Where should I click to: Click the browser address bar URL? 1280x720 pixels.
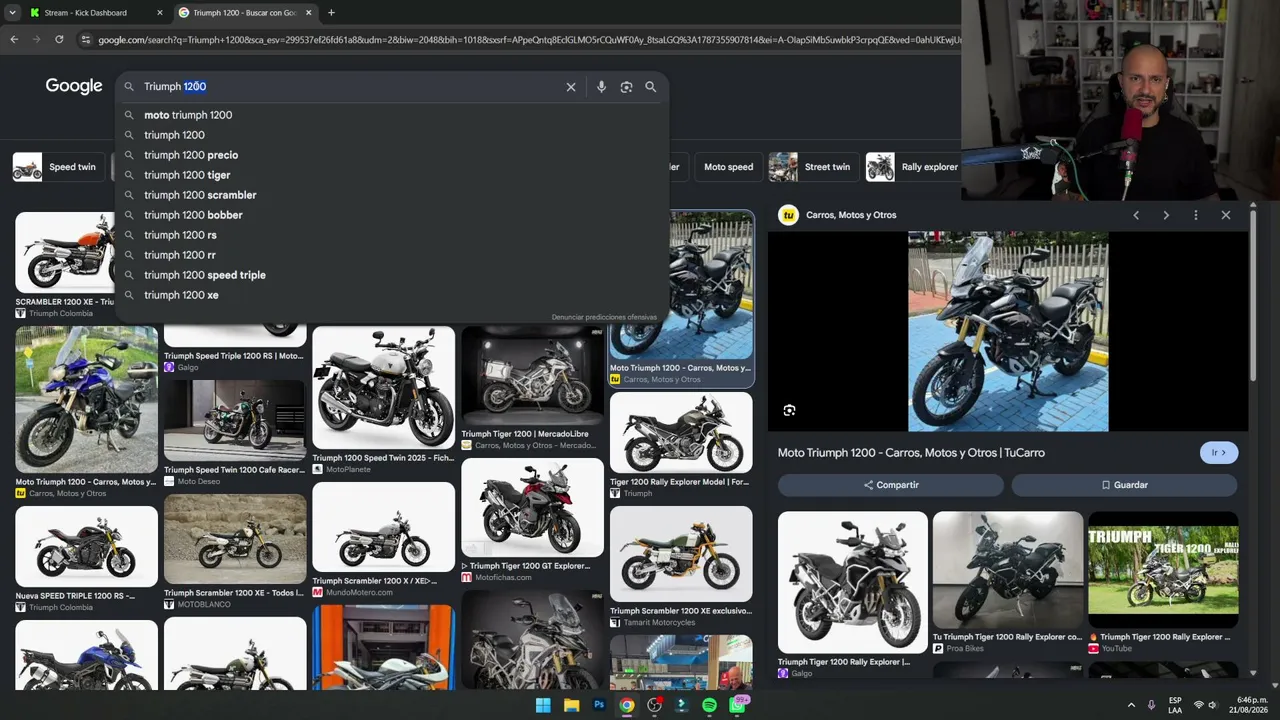(529, 40)
